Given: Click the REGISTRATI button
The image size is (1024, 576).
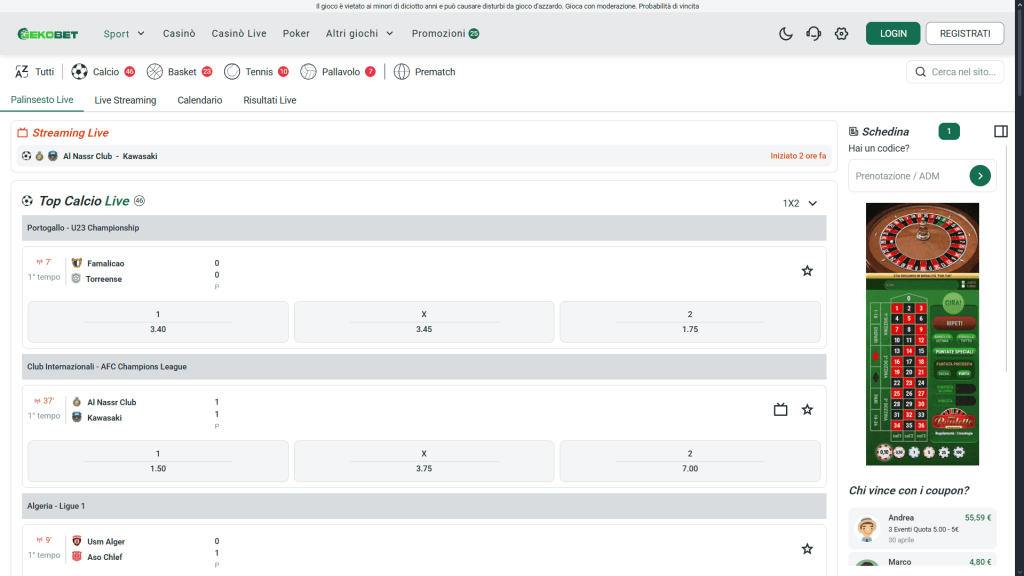Looking at the screenshot, I should pyautogui.click(x=964, y=33).
